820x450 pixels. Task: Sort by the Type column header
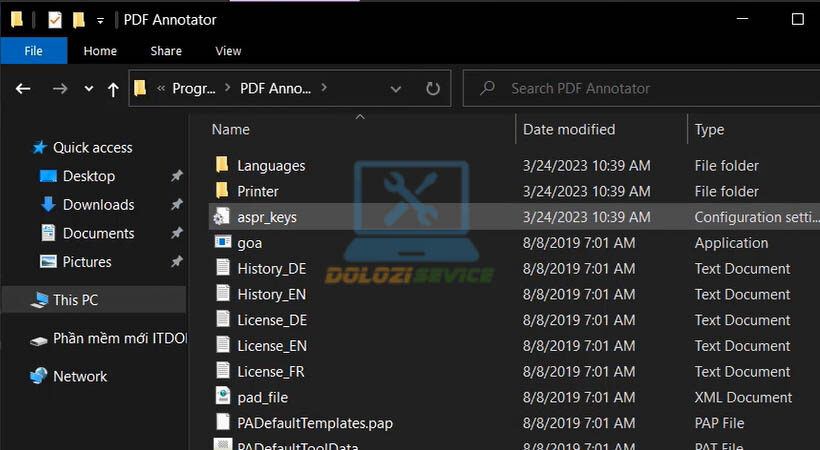point(709,129)
